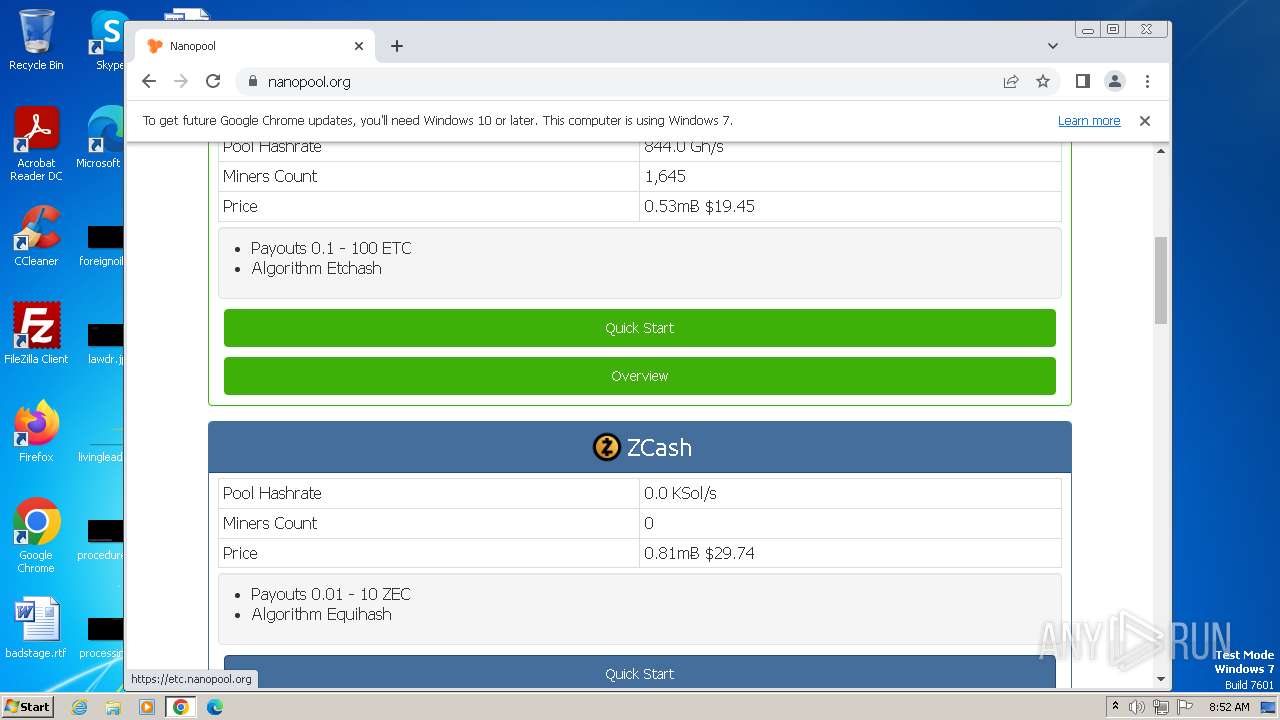Toggle Chrome side panel icon
The image size is (1280, 720).
click(1083, 82)
